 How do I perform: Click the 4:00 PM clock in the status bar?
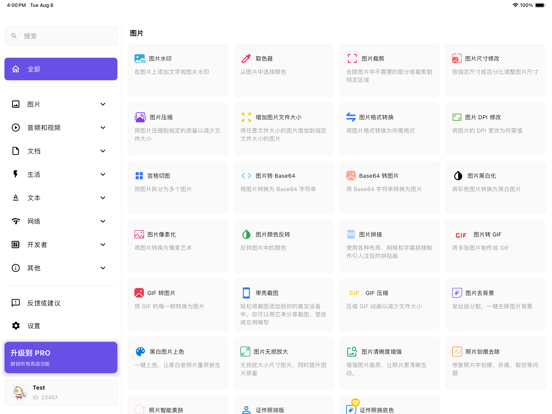coord(16,5)
